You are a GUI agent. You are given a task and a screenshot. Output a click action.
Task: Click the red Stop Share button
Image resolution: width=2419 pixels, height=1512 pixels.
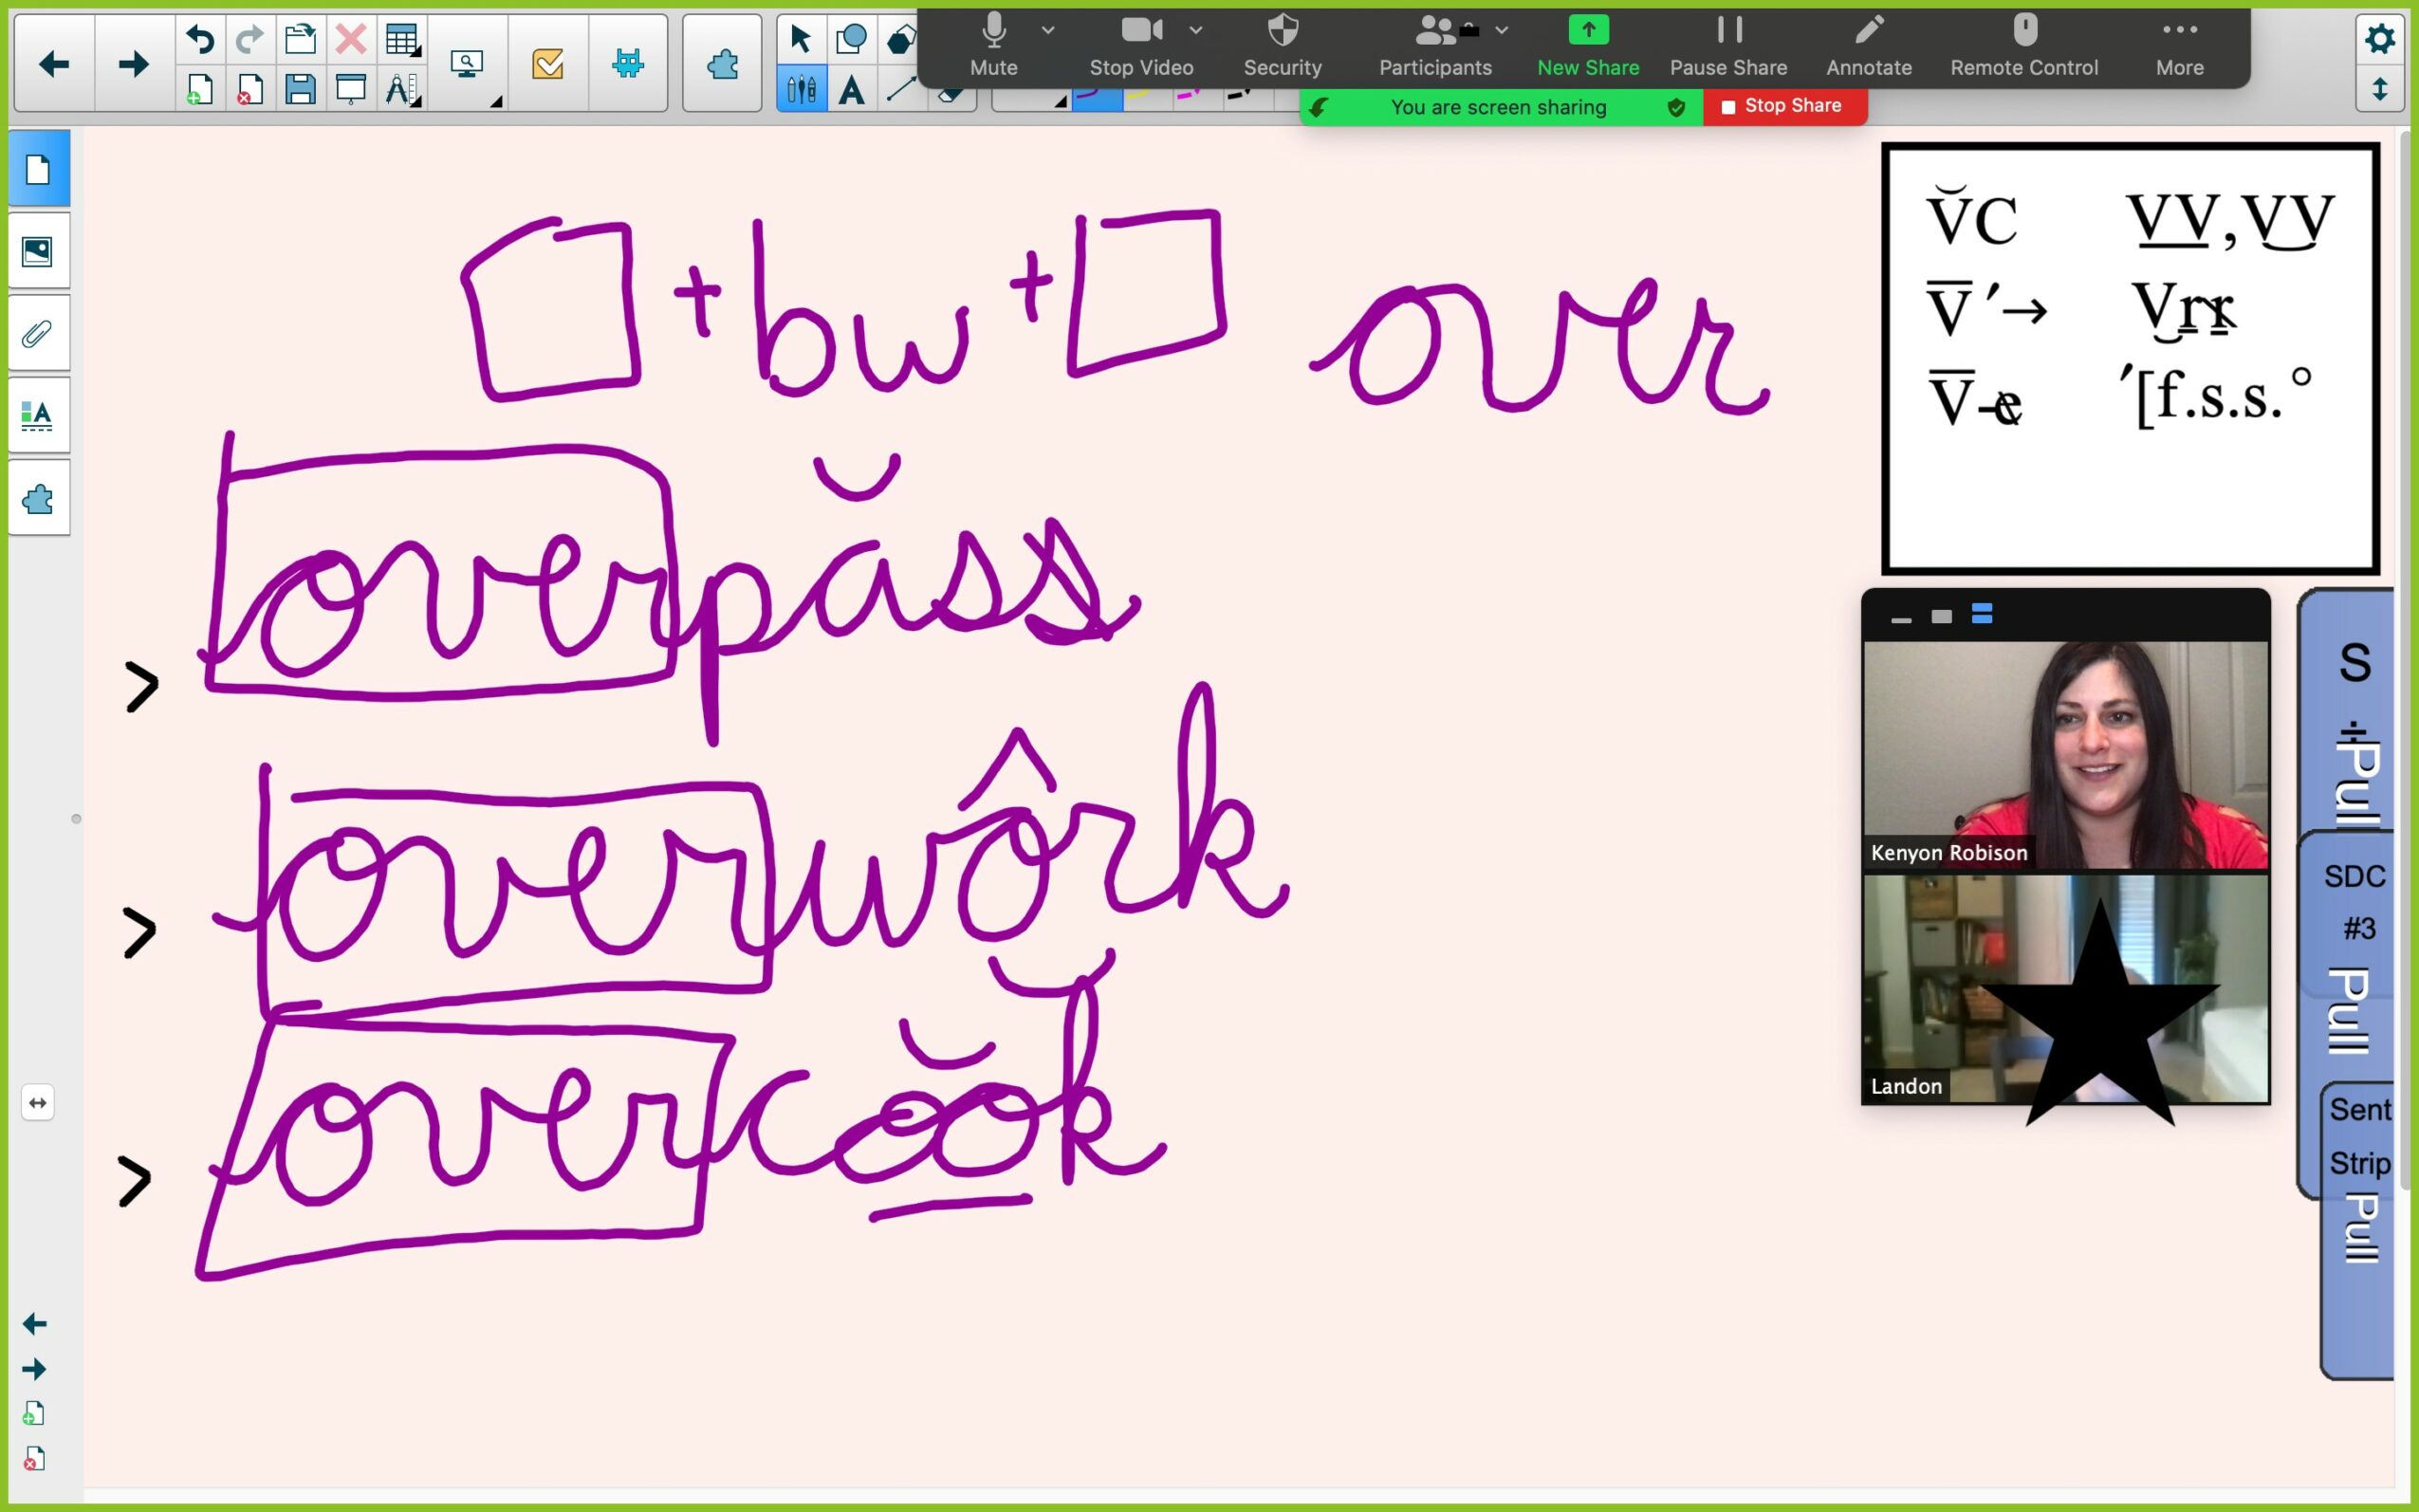[x=1784, y=106]
